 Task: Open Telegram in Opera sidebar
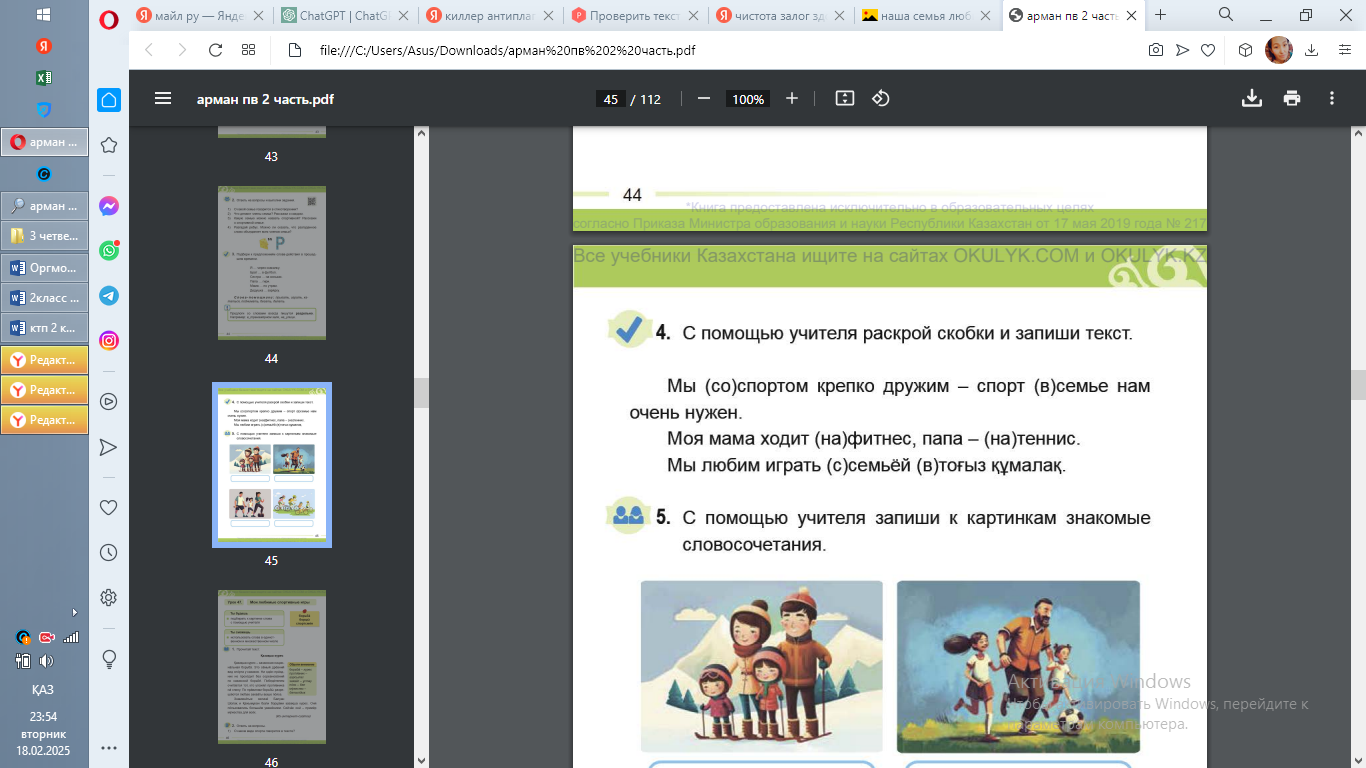pyautogui.click(x=109, y=296)
